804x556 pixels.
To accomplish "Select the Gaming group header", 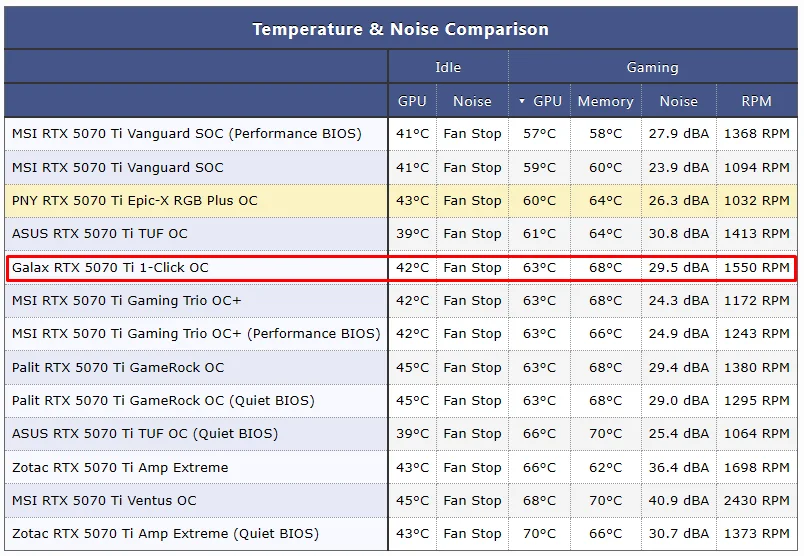I will click(x=652, y=67).
